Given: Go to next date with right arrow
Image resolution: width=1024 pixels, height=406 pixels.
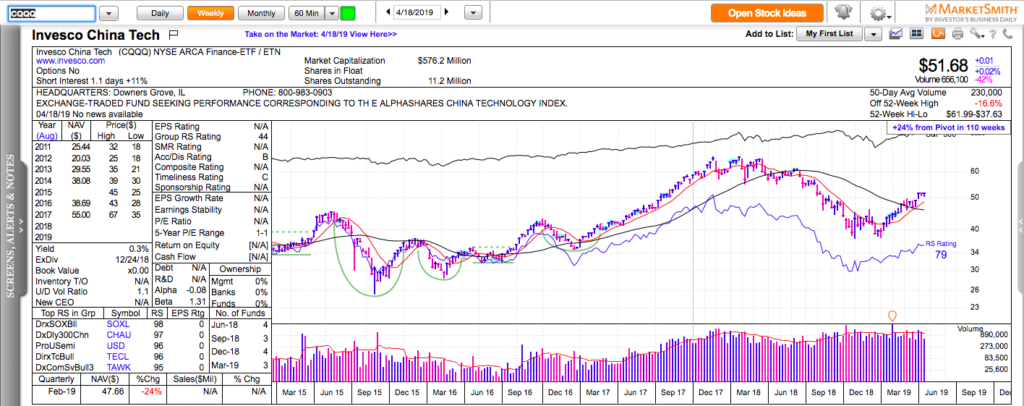Looking at the screenshot, I should pyautogui.click(x=447, y=12).
